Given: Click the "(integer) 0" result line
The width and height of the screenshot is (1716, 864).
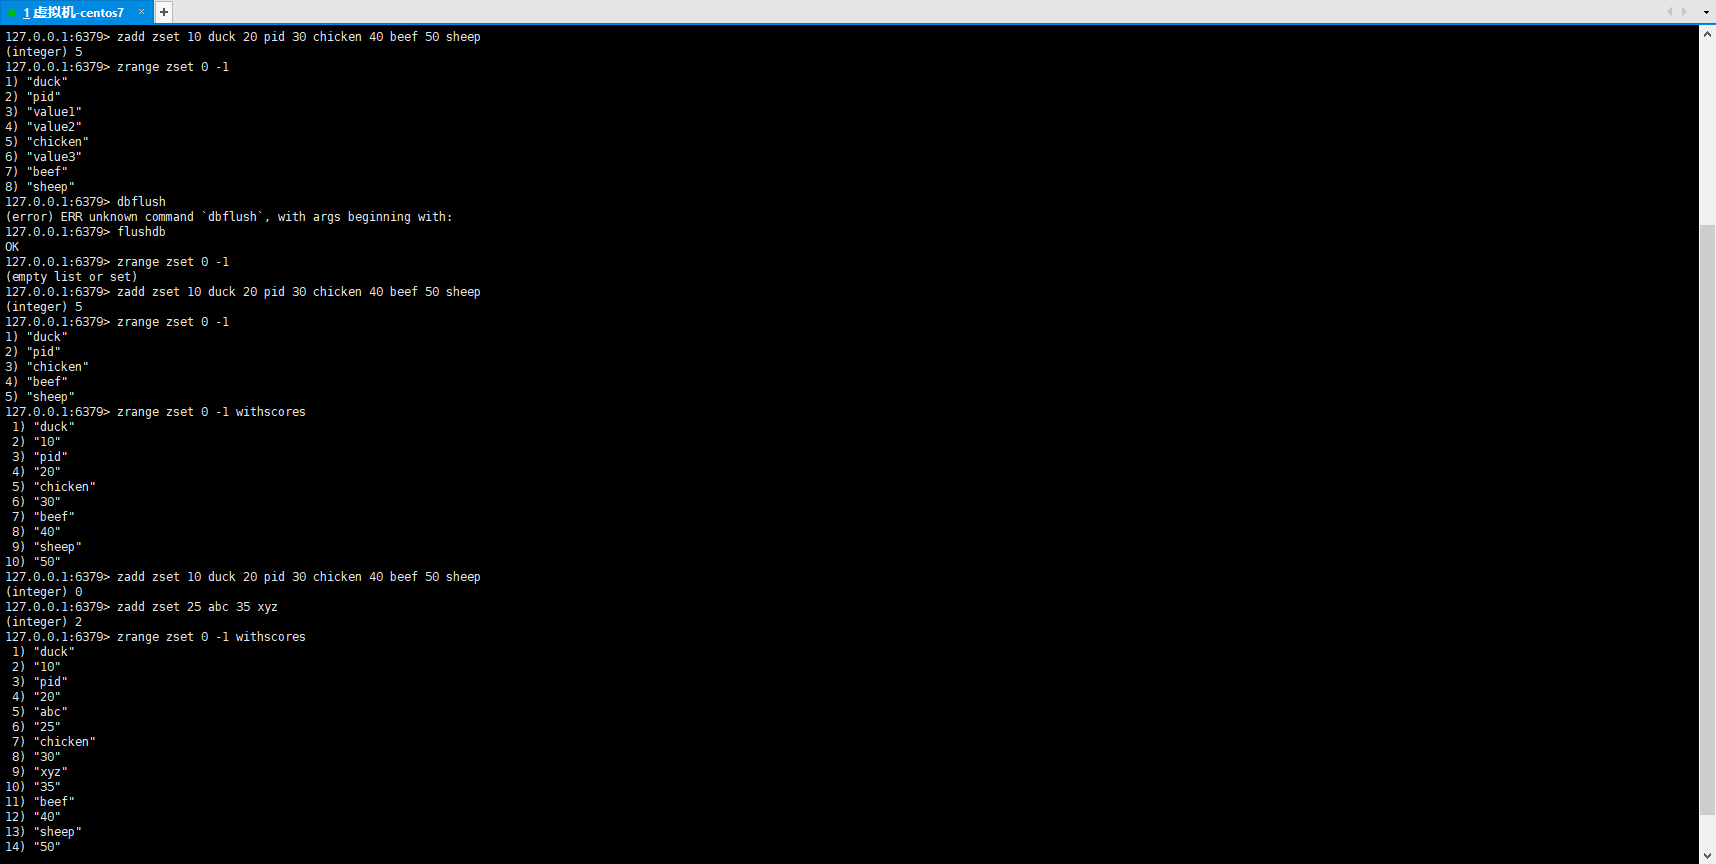Looking at the screenshot, I should coord(44,592).
